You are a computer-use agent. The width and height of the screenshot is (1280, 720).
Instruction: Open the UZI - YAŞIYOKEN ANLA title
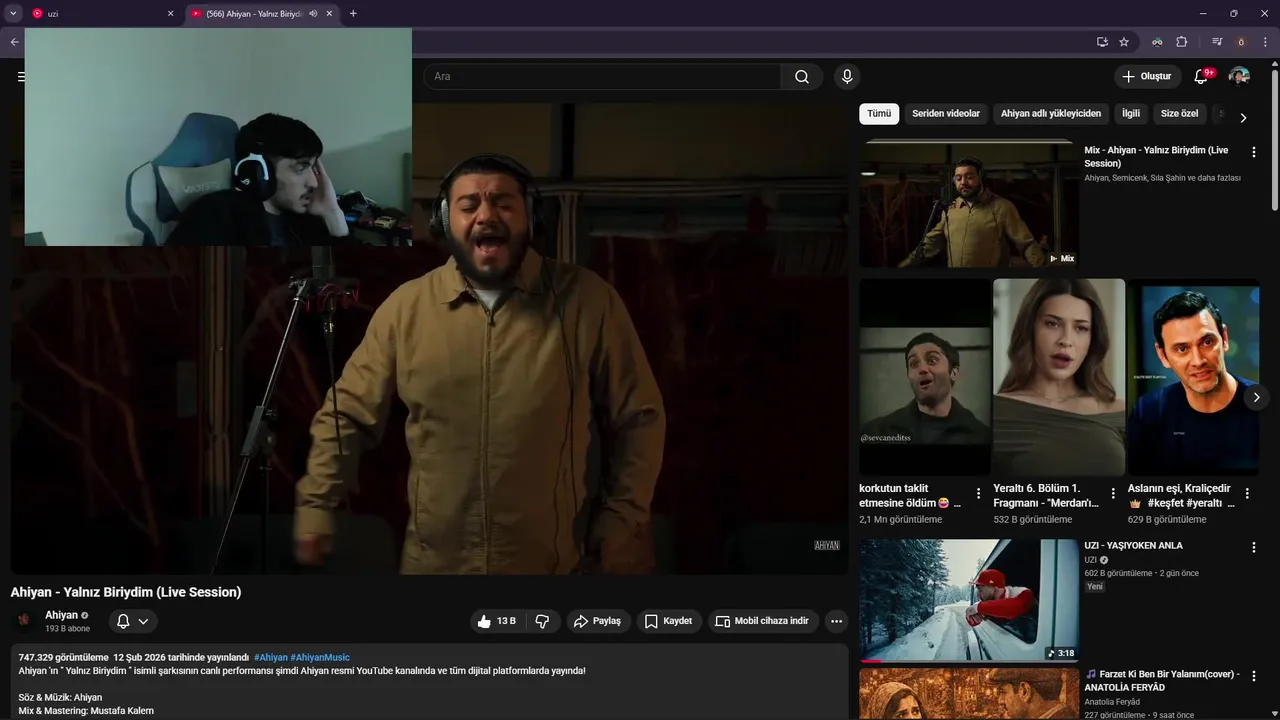[x=1134, y=546]
